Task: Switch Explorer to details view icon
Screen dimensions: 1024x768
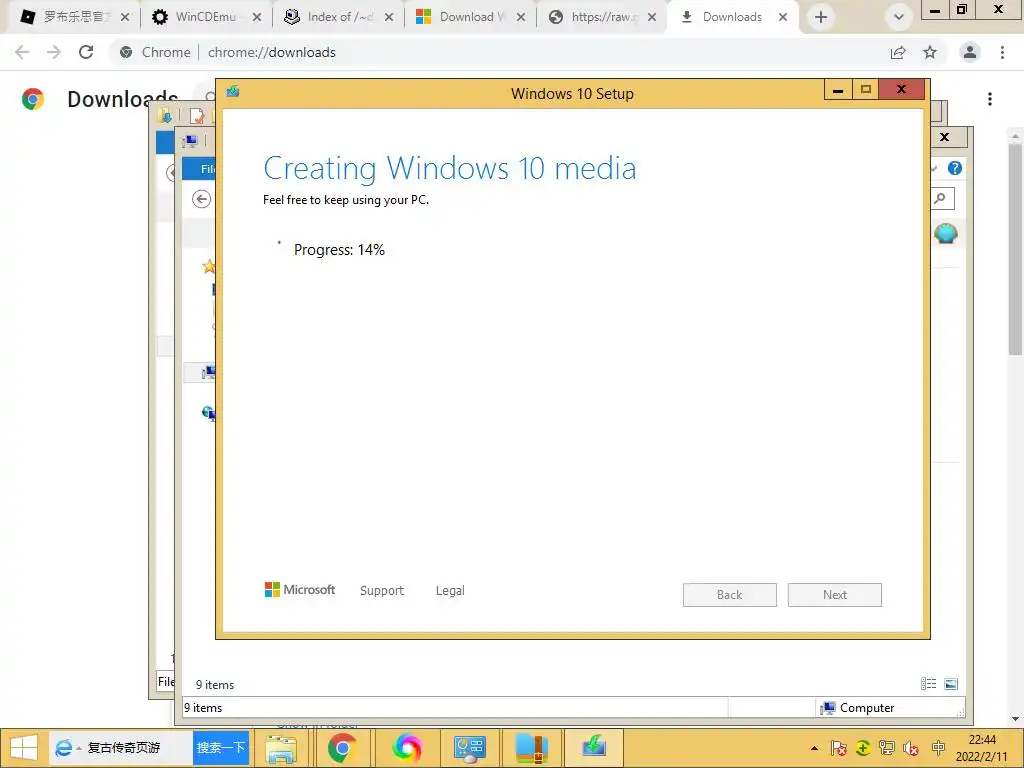Action: [928, 684]
